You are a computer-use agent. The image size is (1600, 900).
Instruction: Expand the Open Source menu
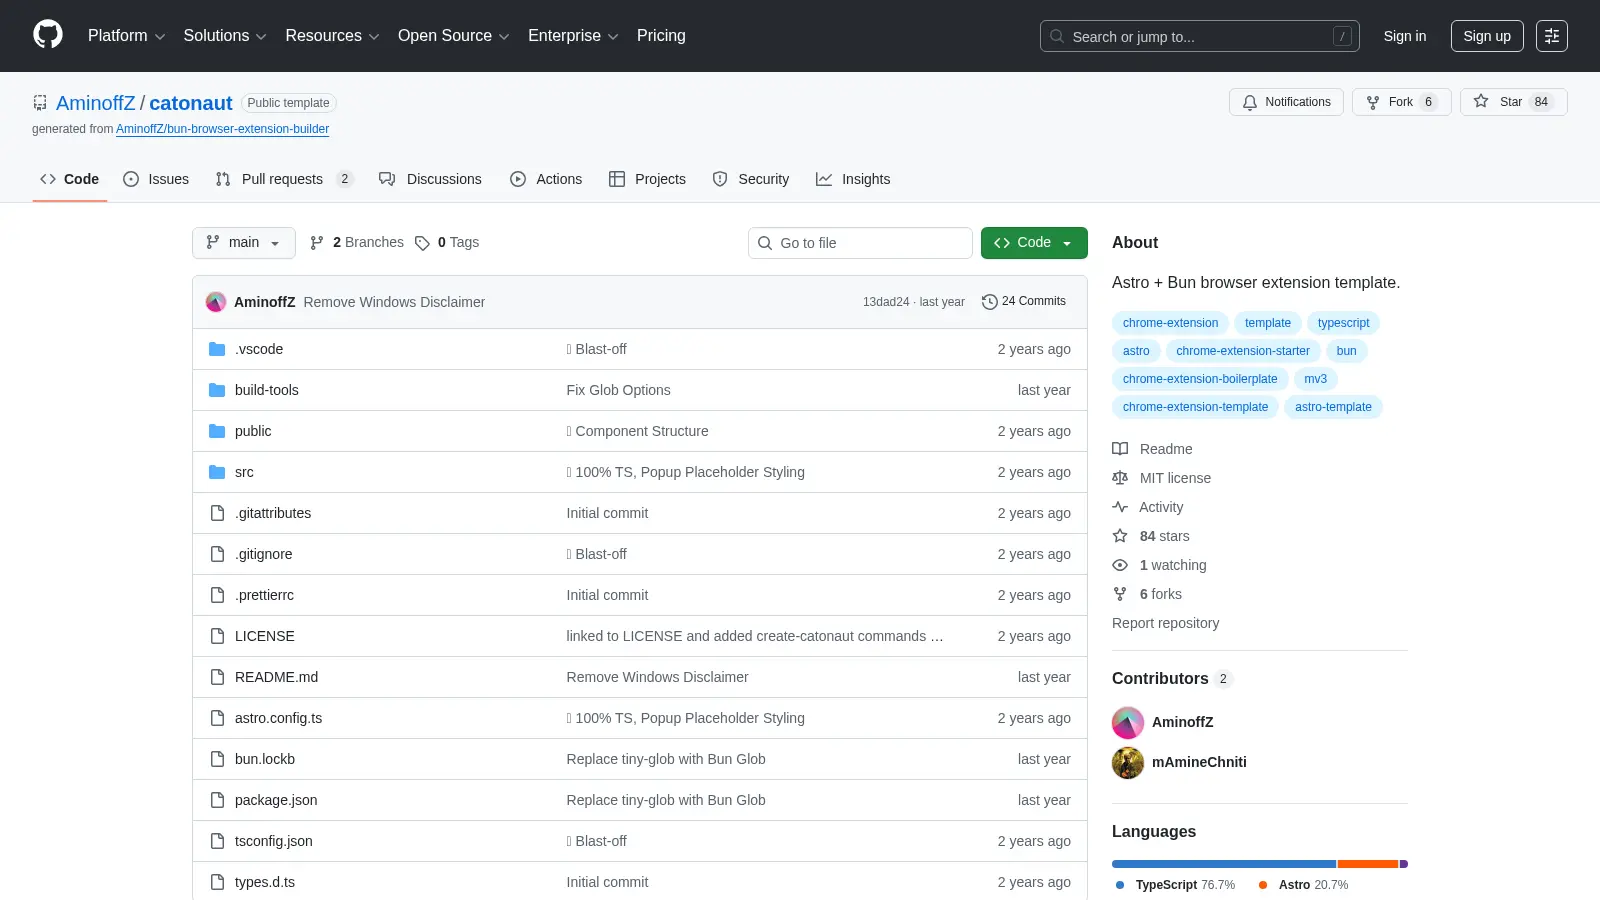point(454,36)
